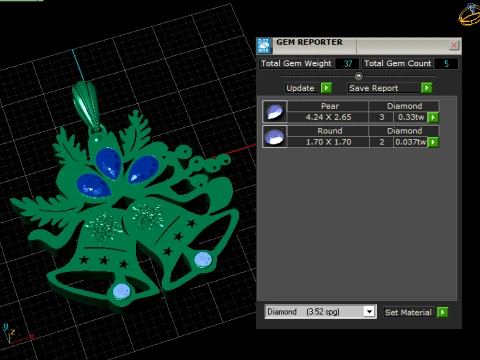Click the gold ring icon in corner
This screenshot has width=480, height=360.
[469, 14]
